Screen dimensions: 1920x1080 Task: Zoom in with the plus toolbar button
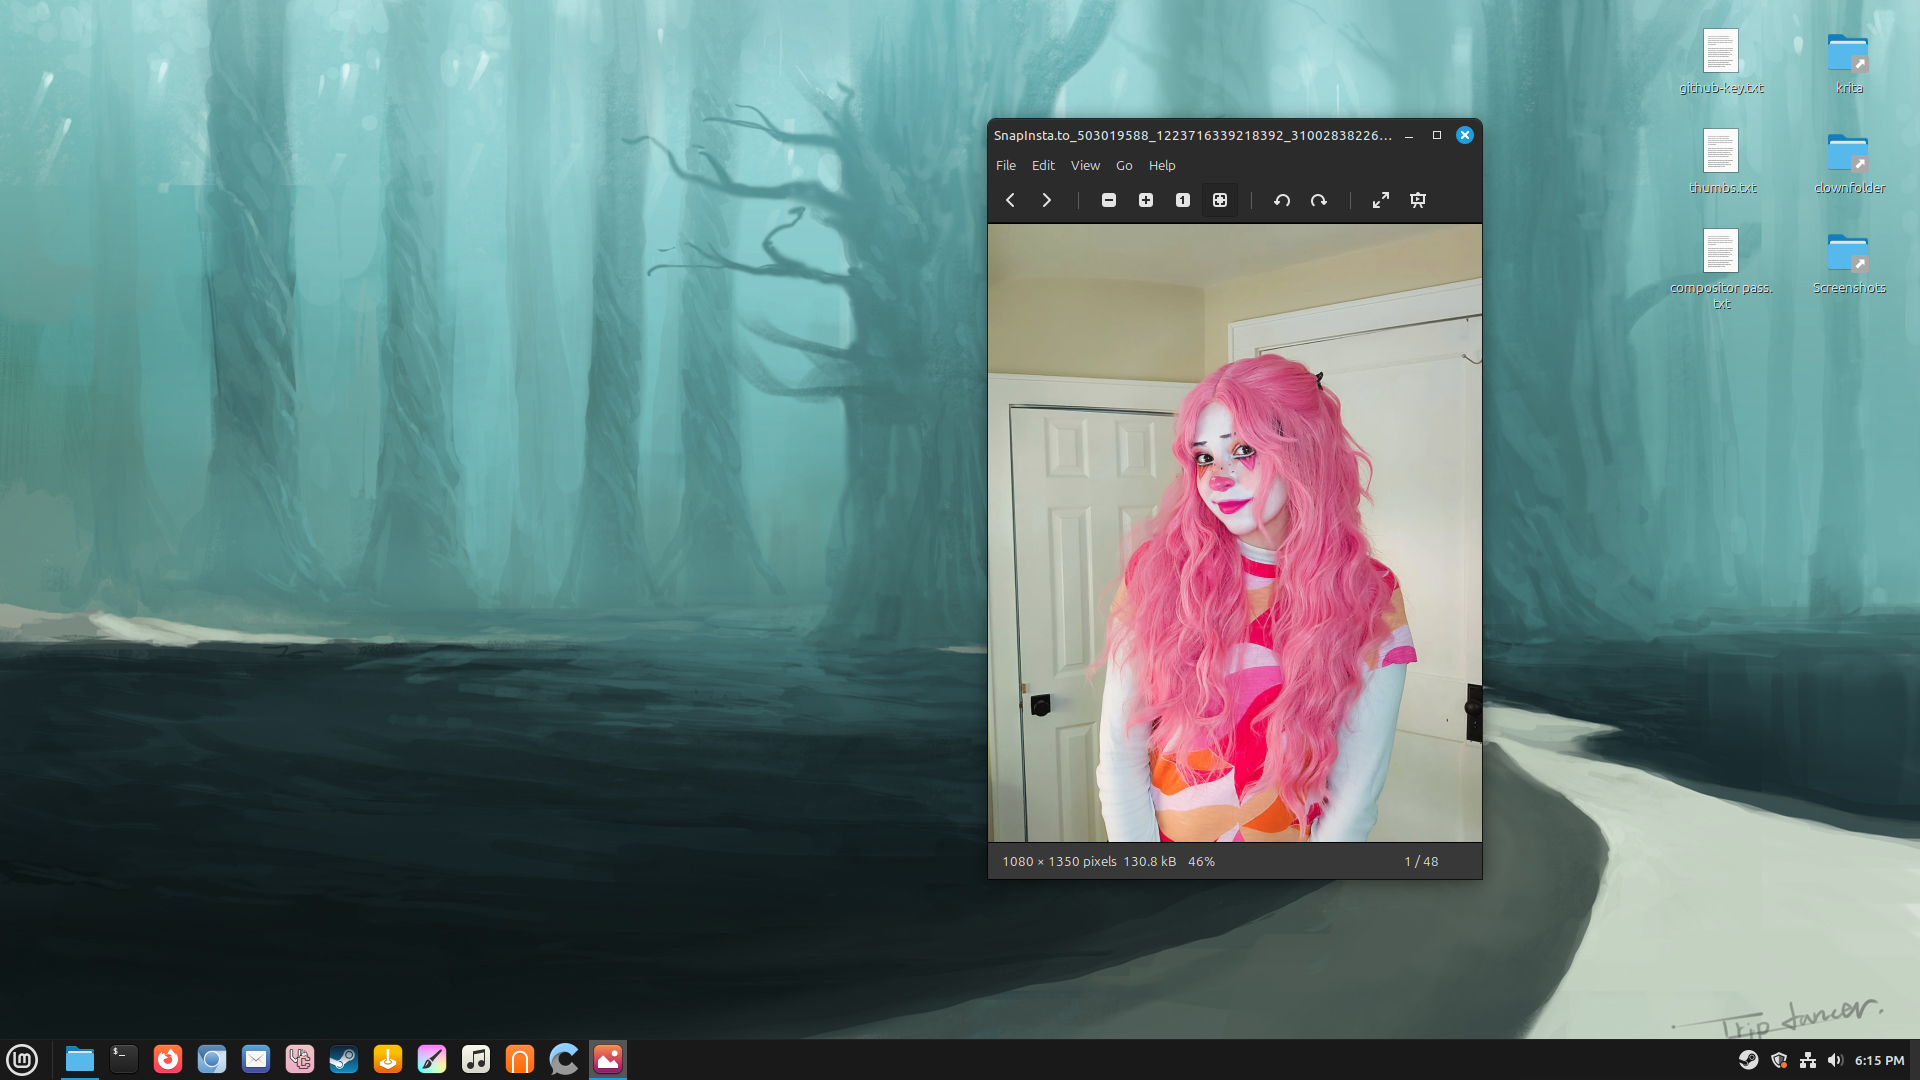[1146, 200]
